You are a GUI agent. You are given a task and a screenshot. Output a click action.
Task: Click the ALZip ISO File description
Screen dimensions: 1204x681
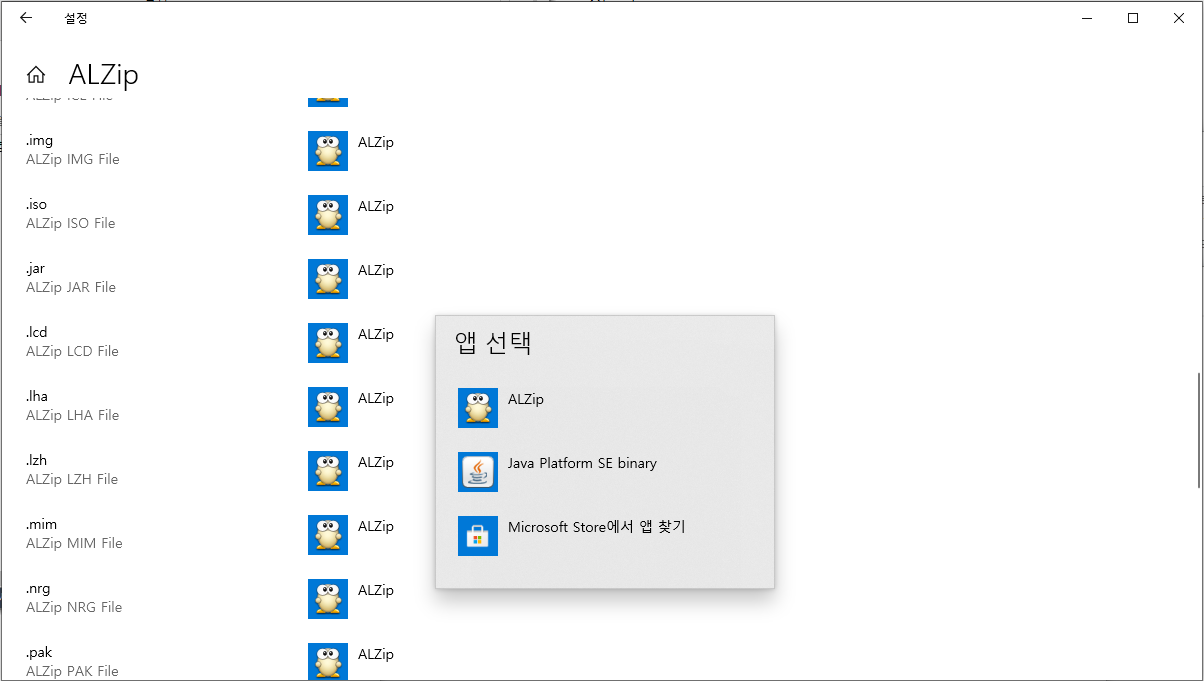click(70, 223)
